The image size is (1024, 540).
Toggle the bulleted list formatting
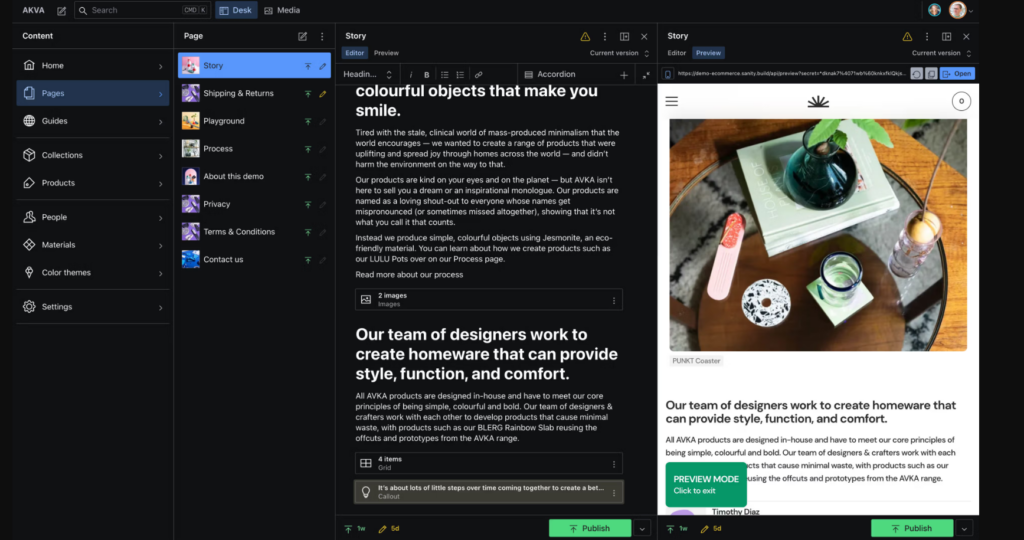445,75
